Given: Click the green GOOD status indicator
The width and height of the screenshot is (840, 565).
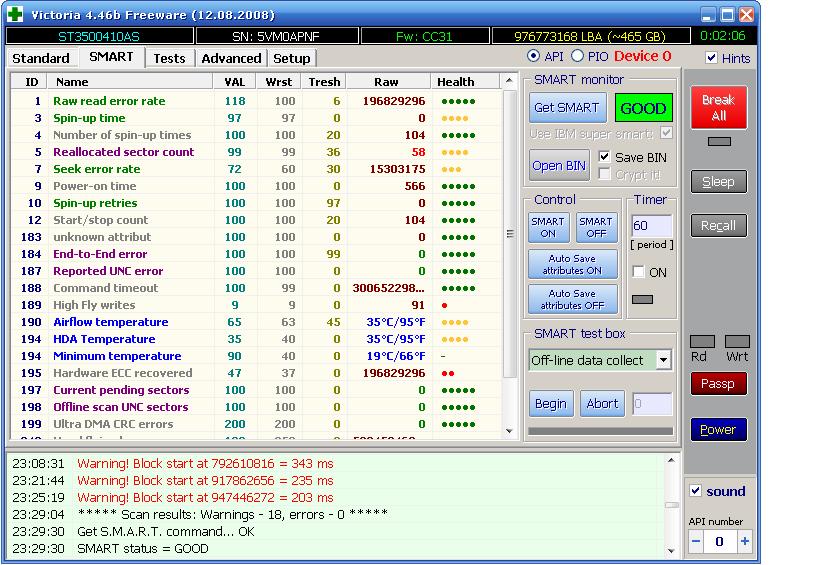Looking at the screenshot, I should tap(643, 108).
